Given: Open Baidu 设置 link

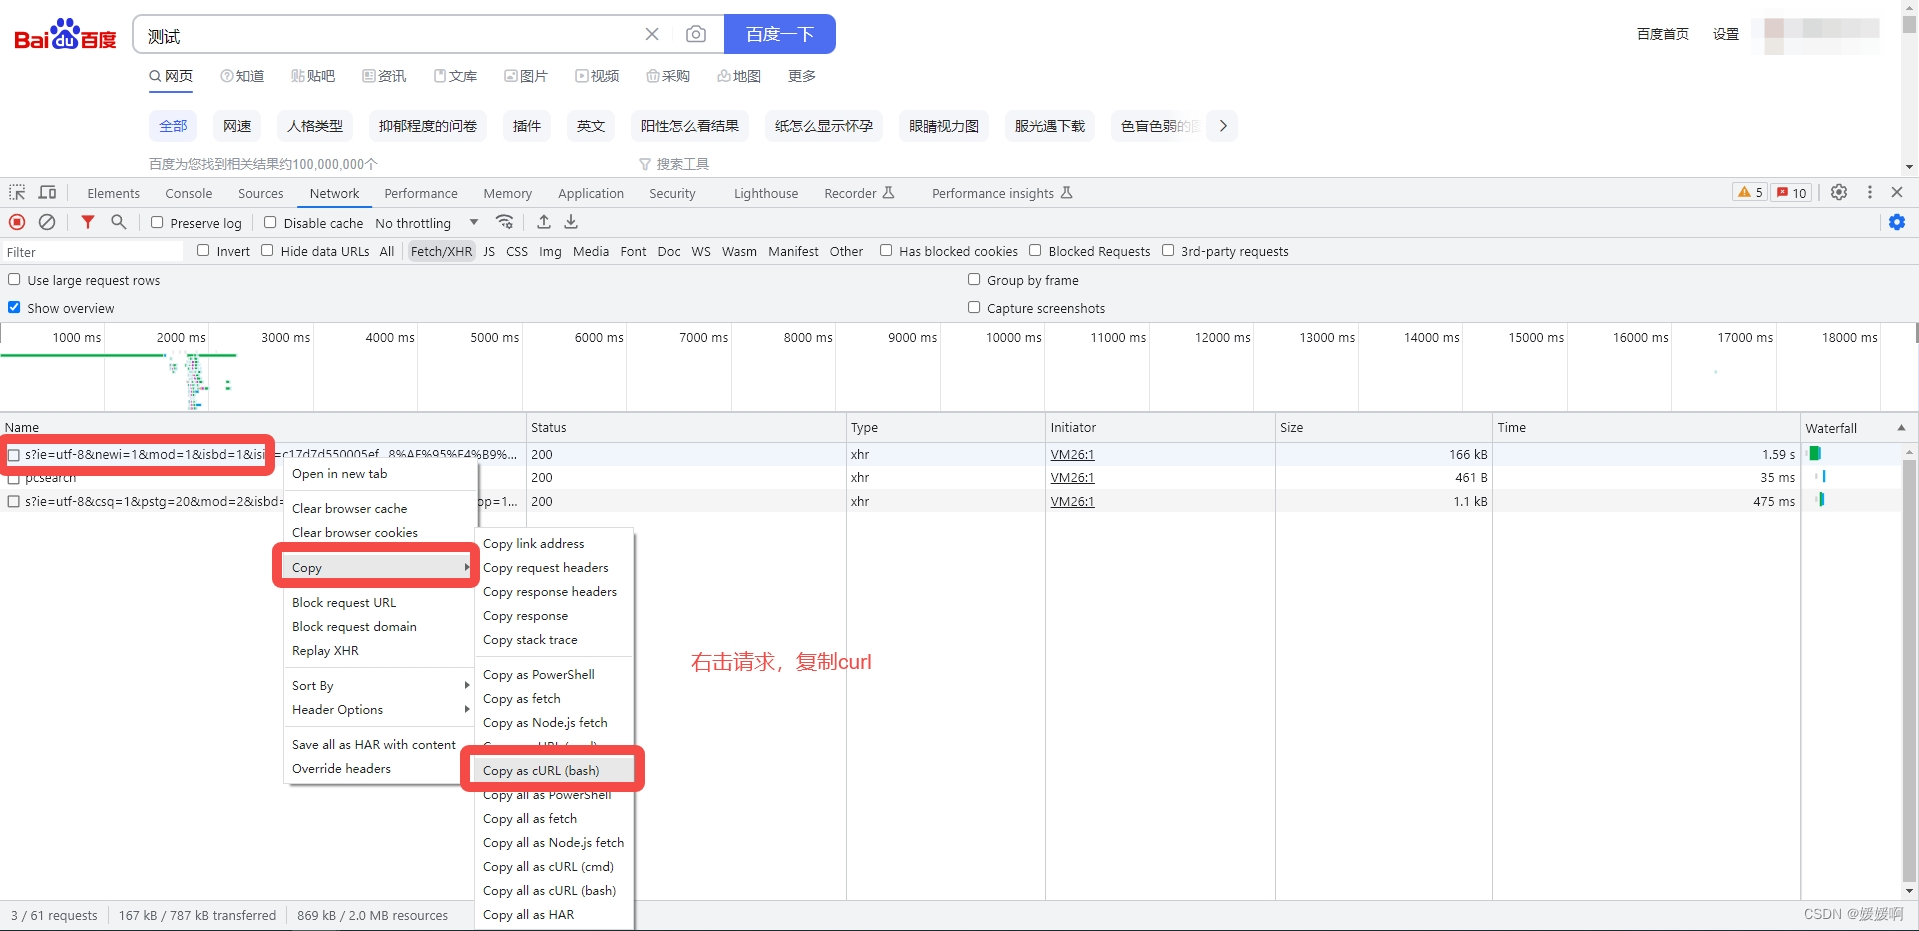Looking at the screenshot, I should point(1726,34).
